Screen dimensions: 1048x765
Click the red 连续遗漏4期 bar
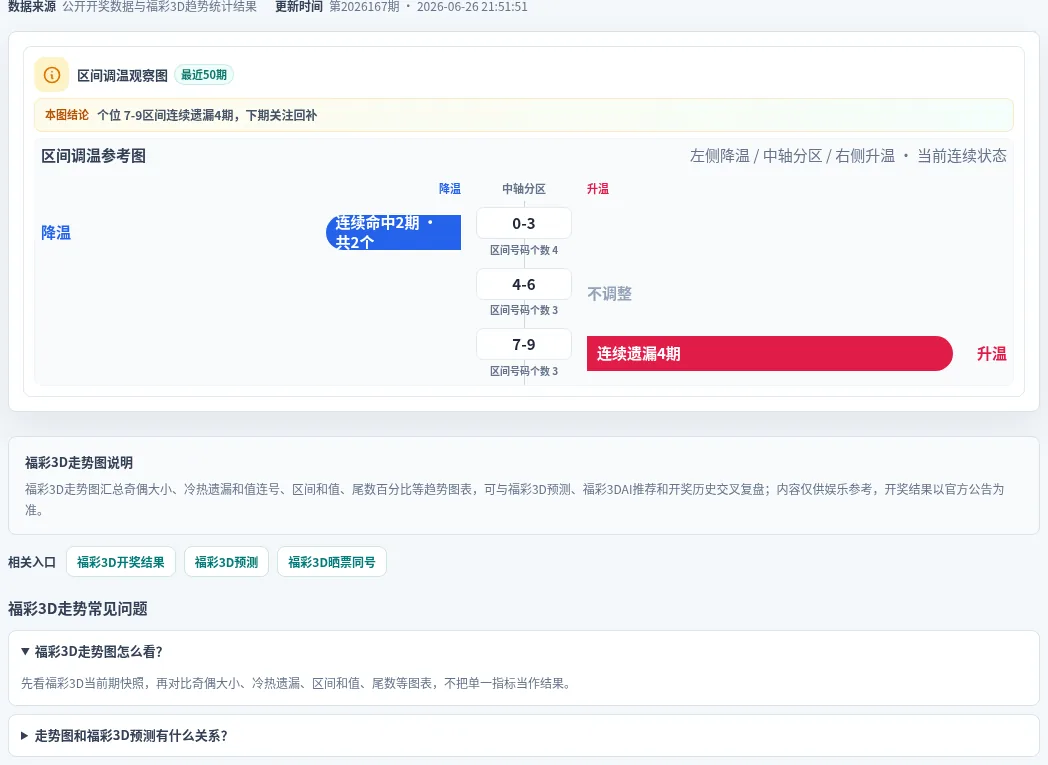click(769, 353)
